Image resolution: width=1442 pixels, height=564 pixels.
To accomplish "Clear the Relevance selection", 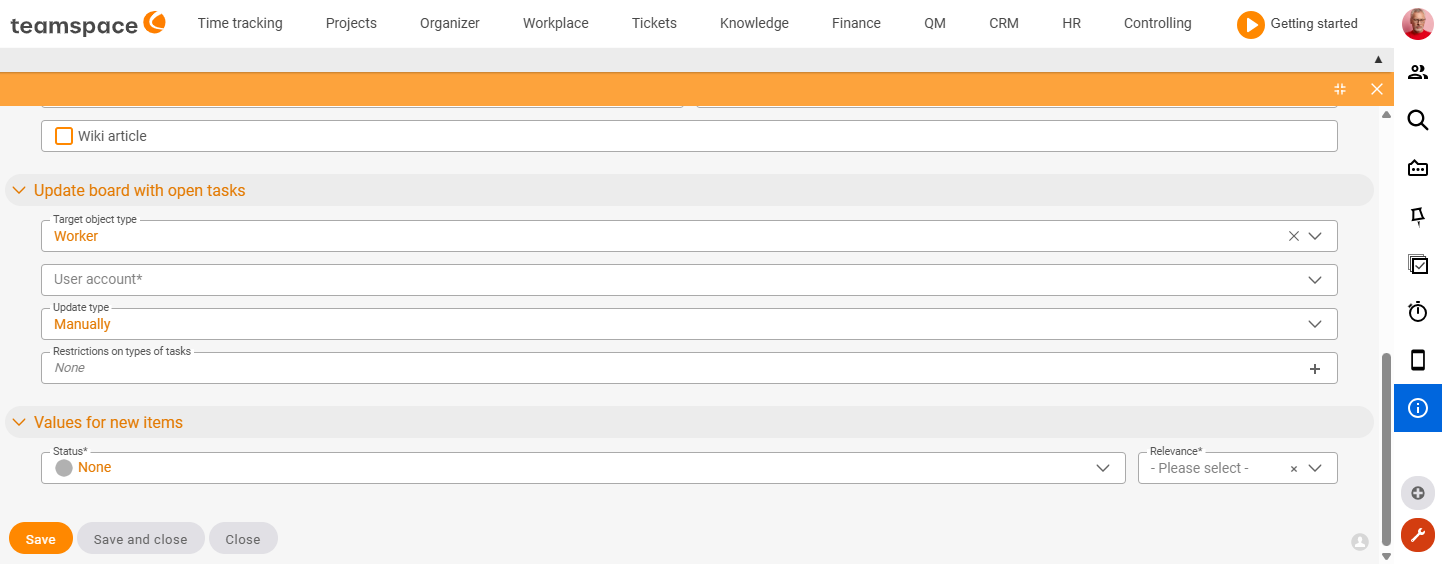I will [1293, 468].
